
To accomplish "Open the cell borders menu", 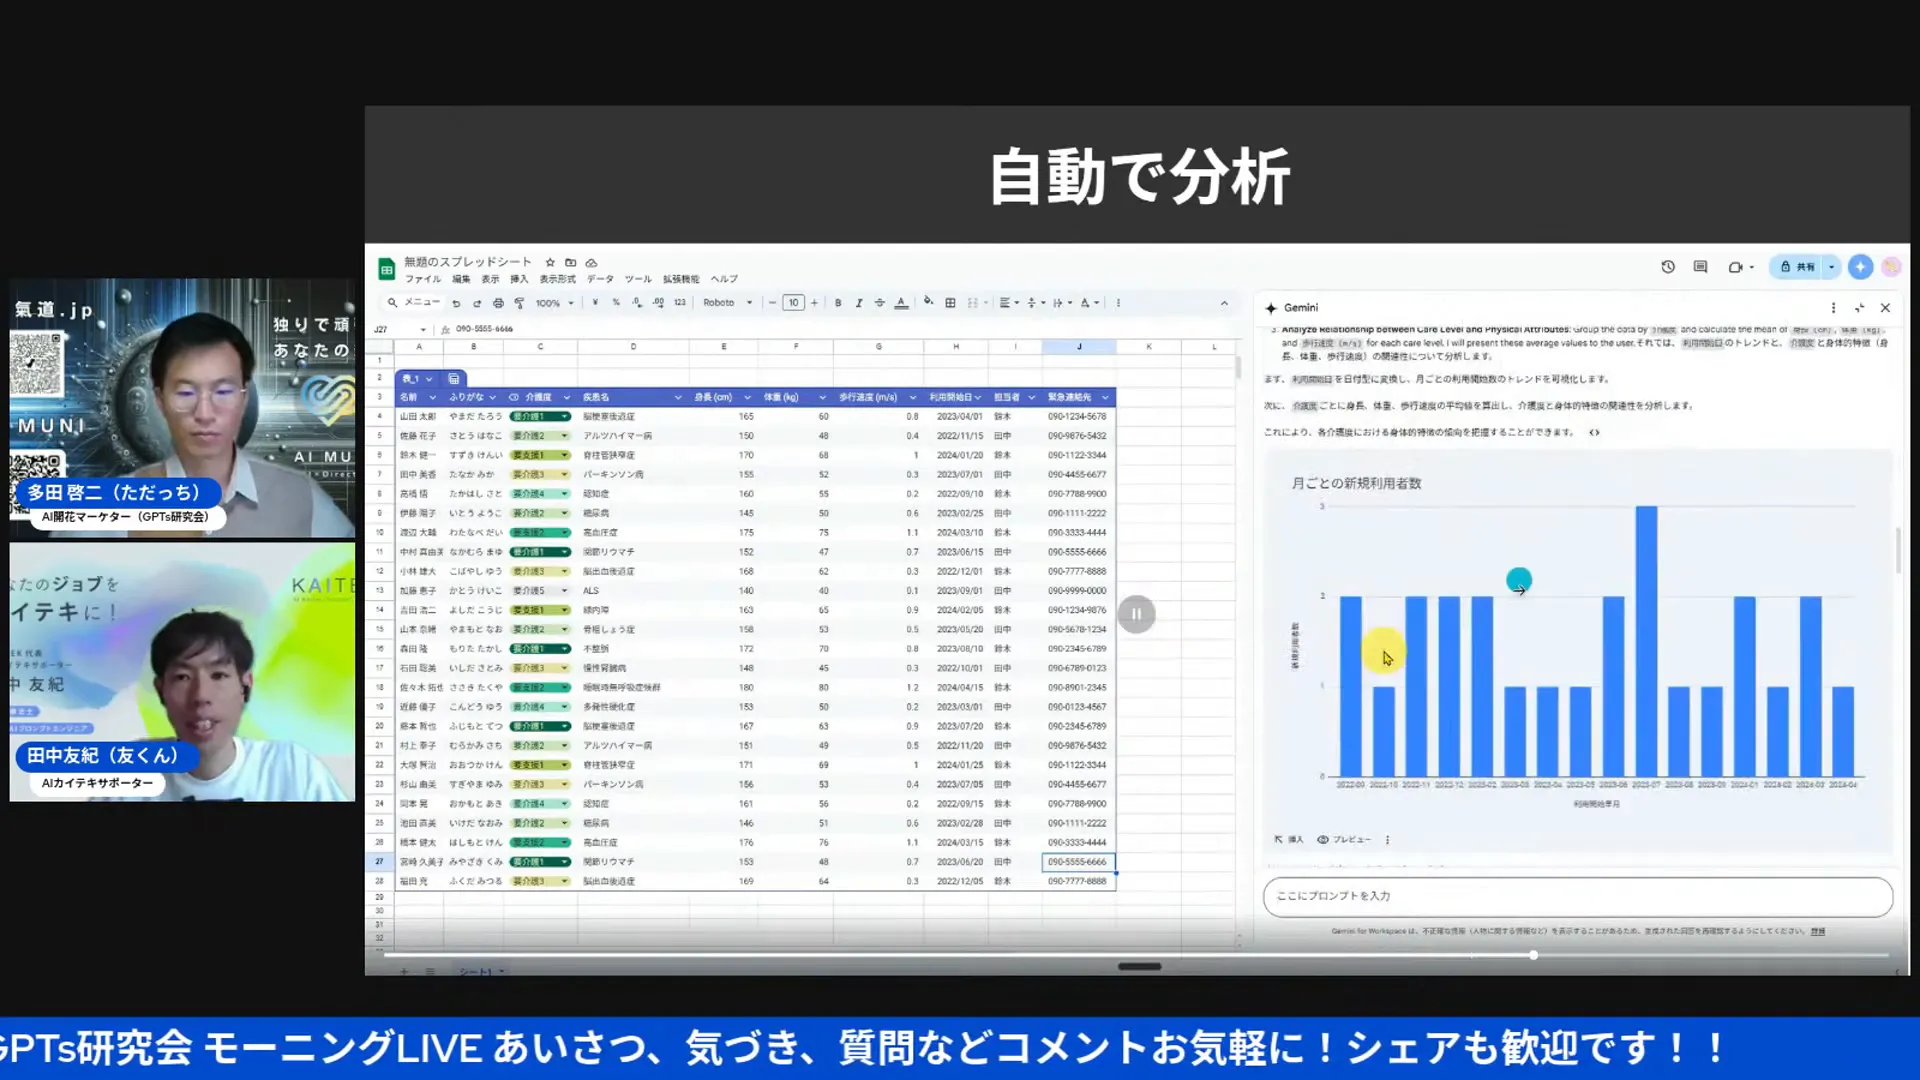I will 950,303.
